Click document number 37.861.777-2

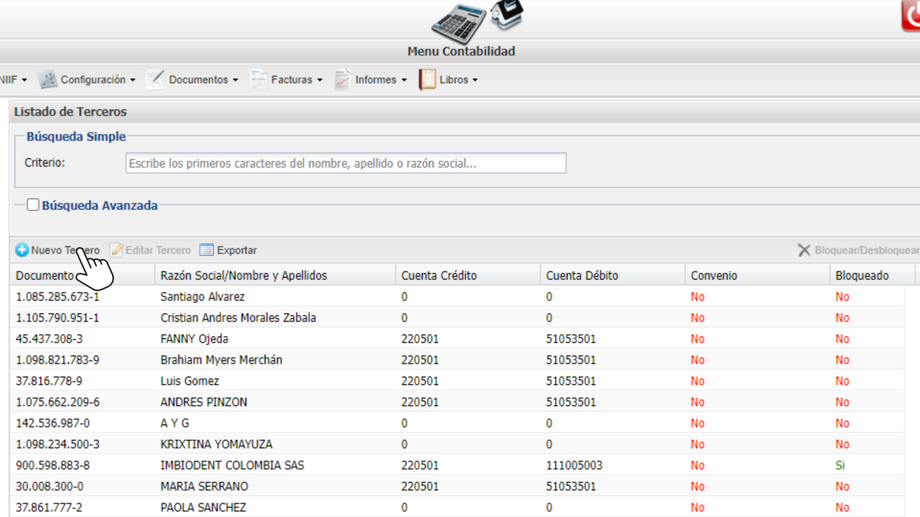pos(49,508)
